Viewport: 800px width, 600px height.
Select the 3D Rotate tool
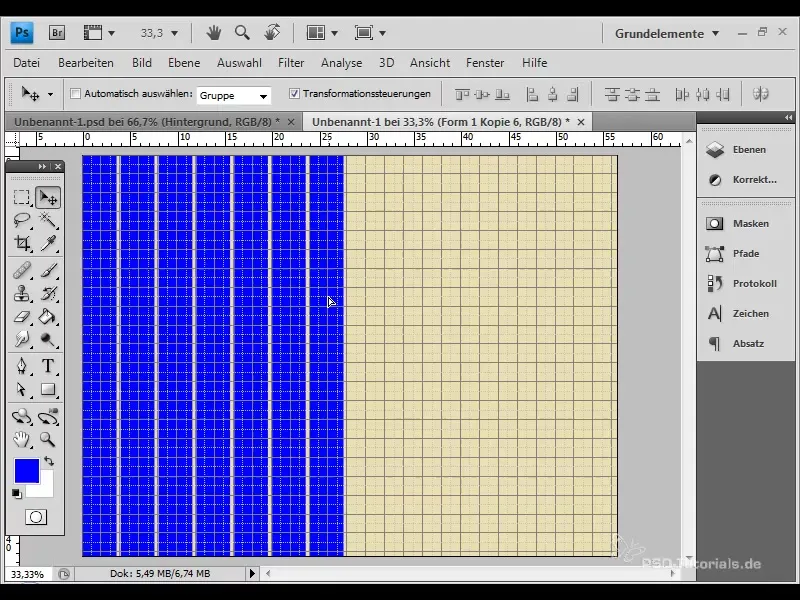[21, 417]
